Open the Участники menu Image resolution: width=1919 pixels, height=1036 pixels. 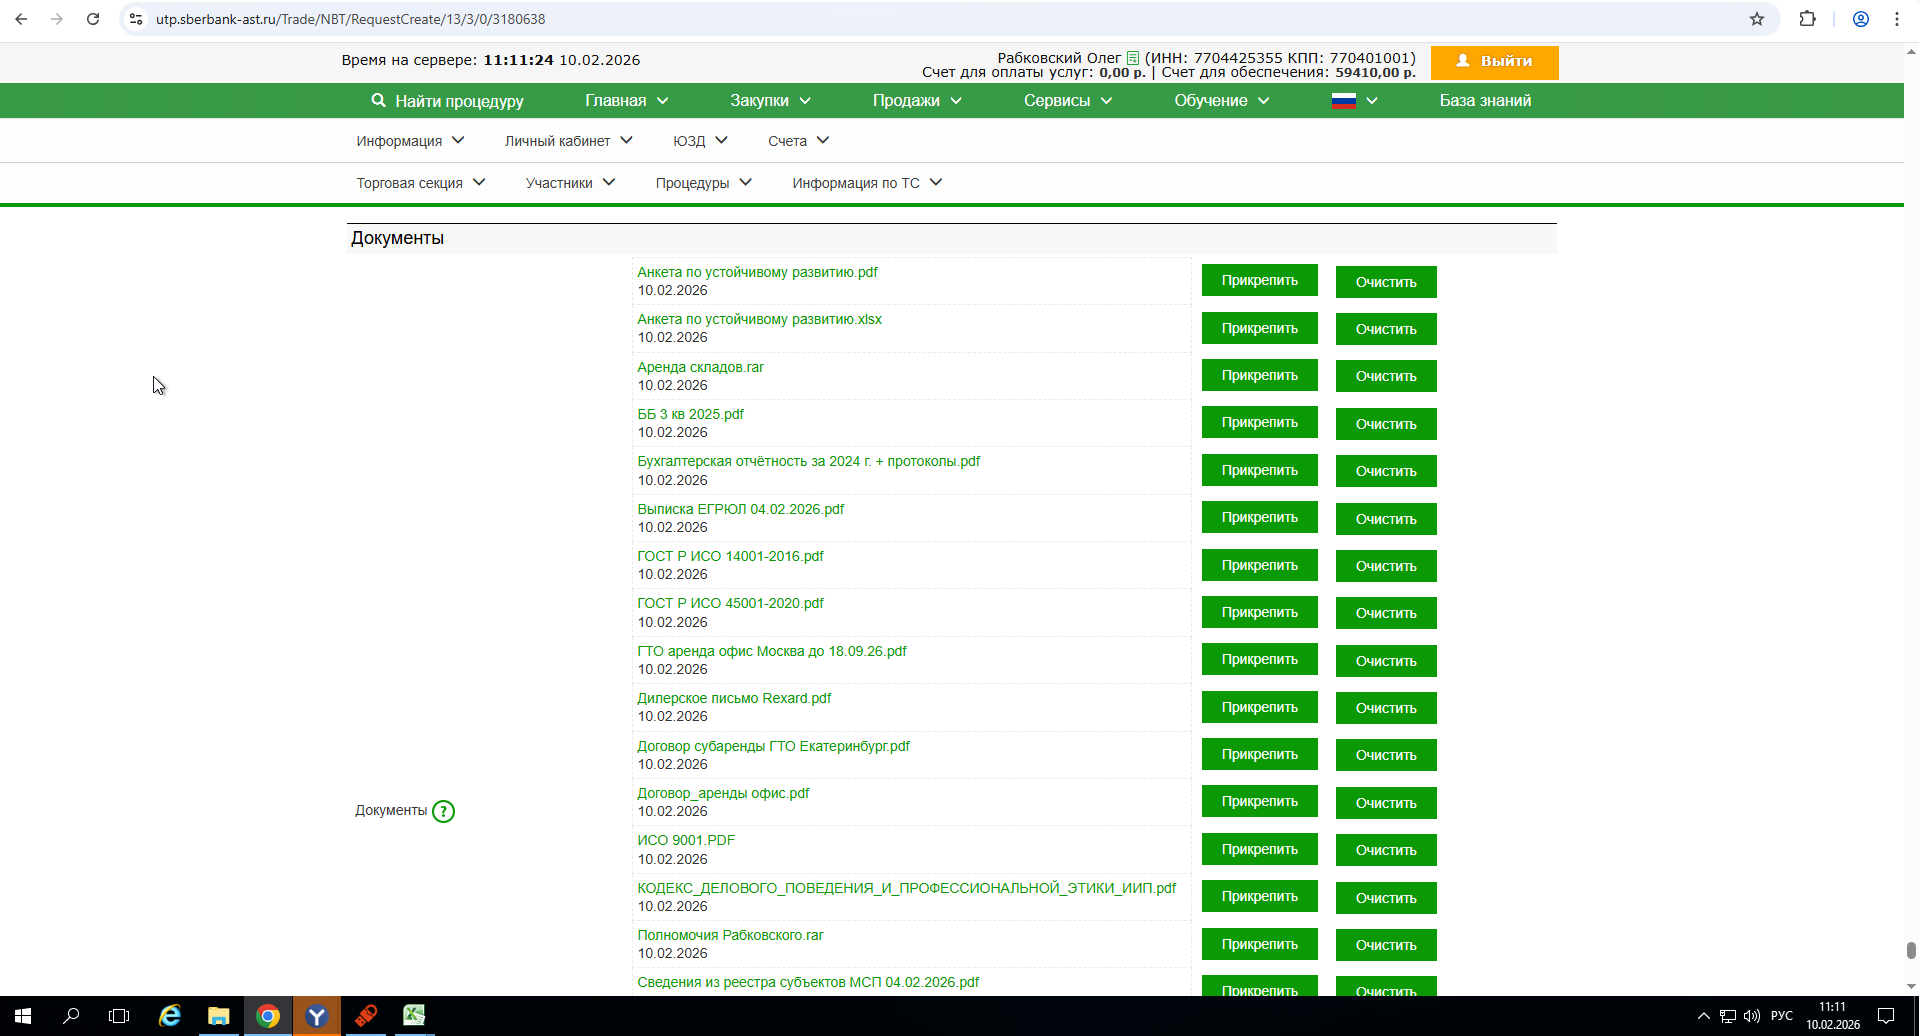[x=570, y=183]
